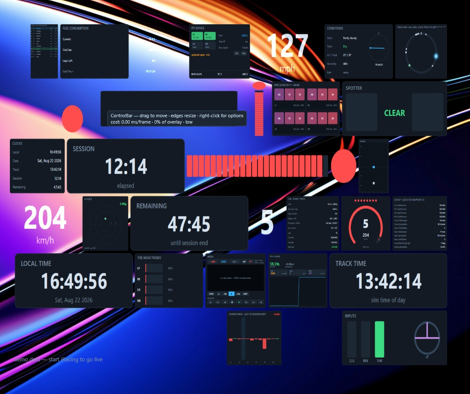The height and width of the screenshot is (394, 470).
Task: Click the radar circle widget with green dot
Action: (105, 223)
